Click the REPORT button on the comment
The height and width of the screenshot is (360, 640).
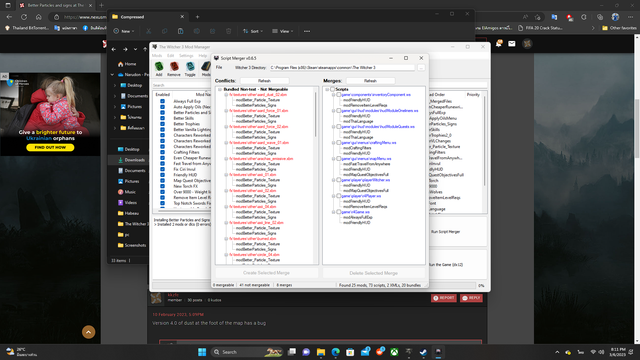444,298
